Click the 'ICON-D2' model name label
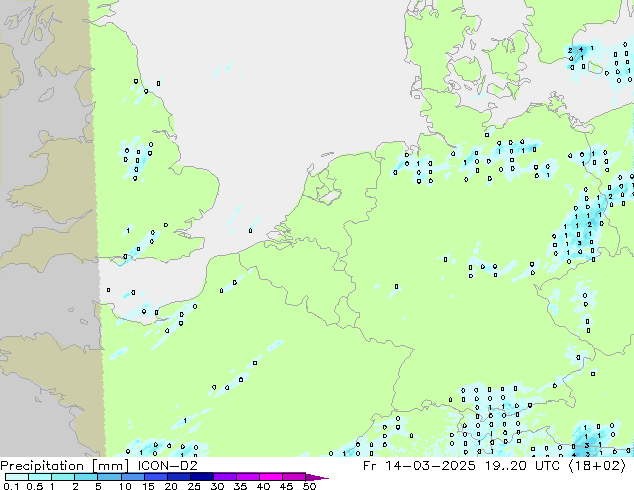 167,466
